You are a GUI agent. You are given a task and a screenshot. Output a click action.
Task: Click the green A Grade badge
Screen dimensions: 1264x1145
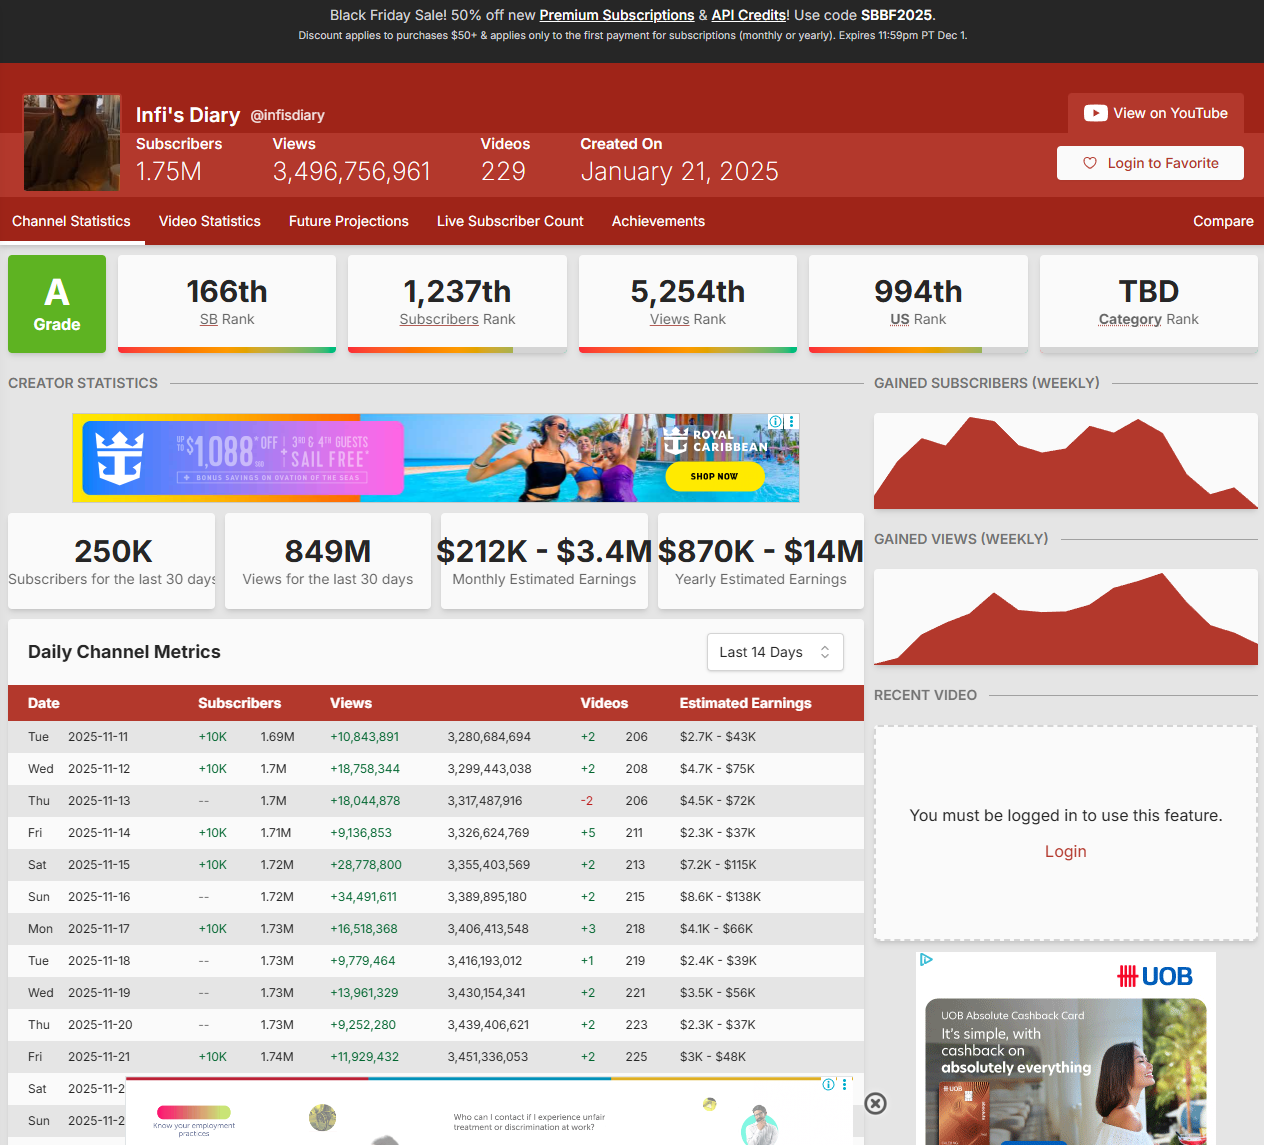pyautogui.click(x=57, y=304)
